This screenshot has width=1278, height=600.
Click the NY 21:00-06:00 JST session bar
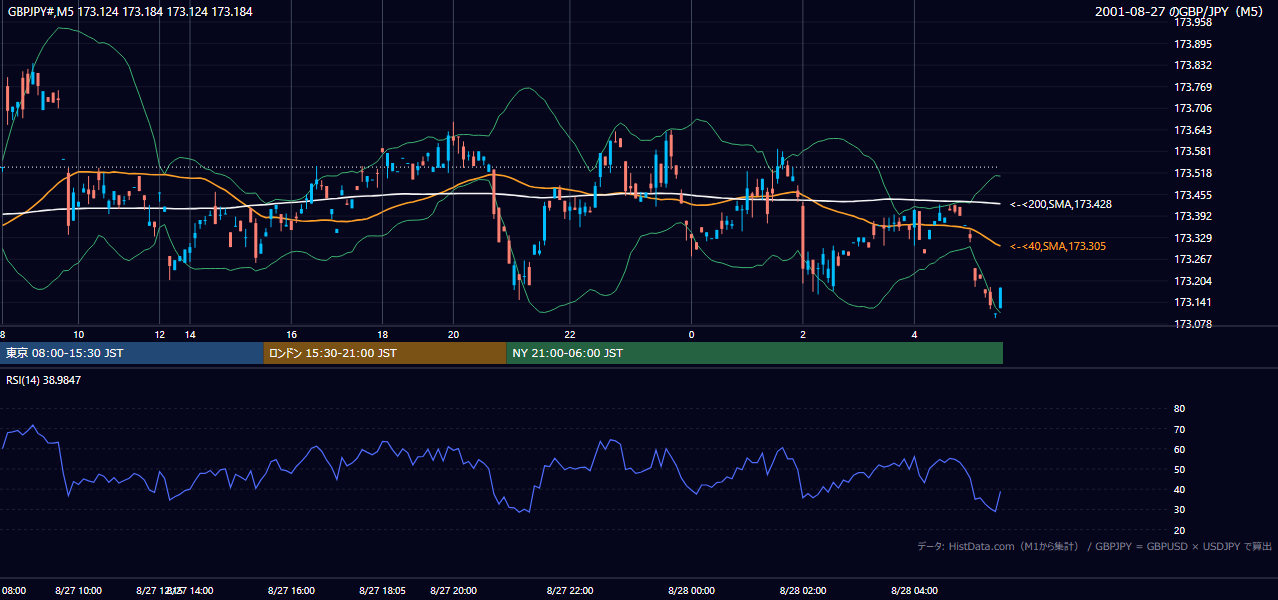(754, 353)
